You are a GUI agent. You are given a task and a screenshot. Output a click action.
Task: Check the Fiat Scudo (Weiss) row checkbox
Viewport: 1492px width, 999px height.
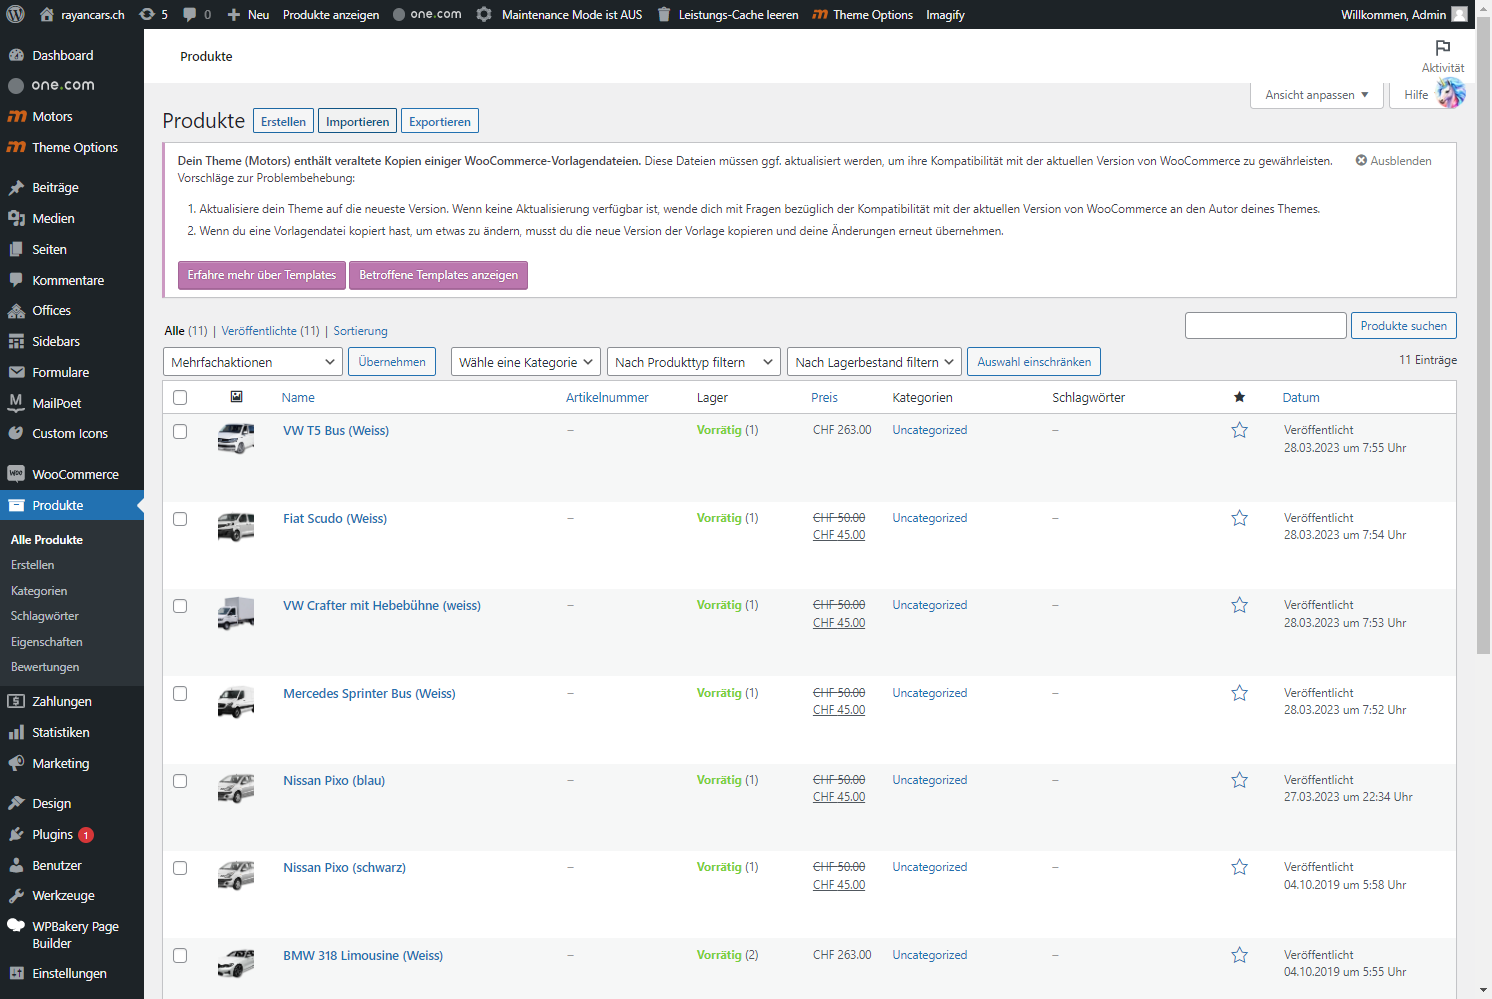[180, 519]
